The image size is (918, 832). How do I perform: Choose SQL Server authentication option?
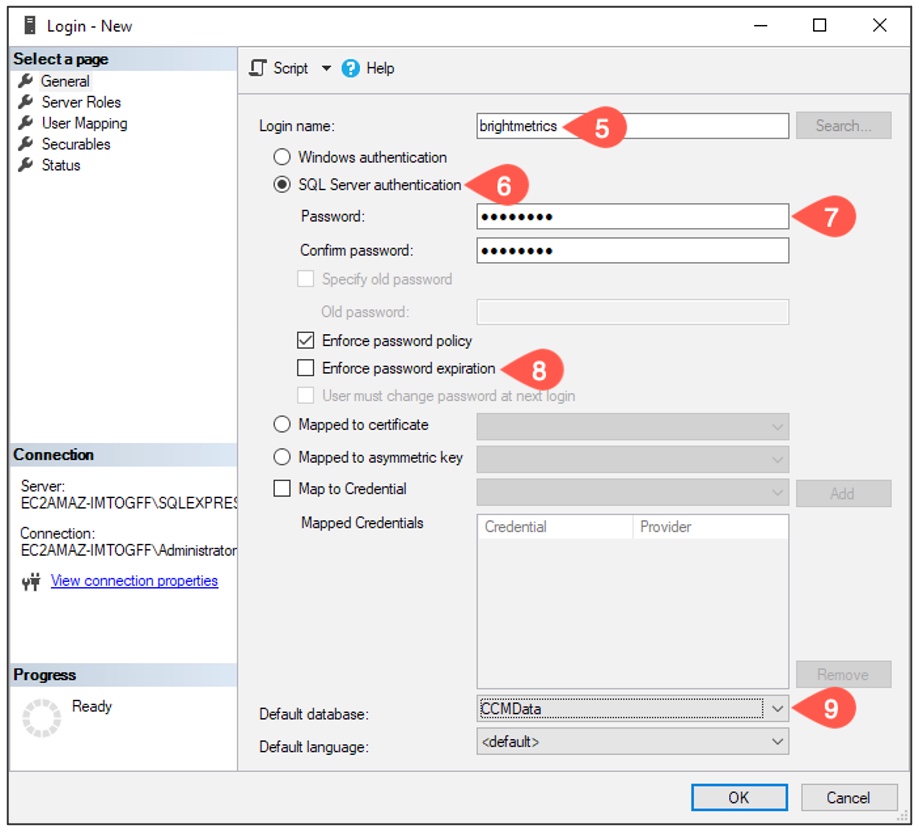coord(282,185)
